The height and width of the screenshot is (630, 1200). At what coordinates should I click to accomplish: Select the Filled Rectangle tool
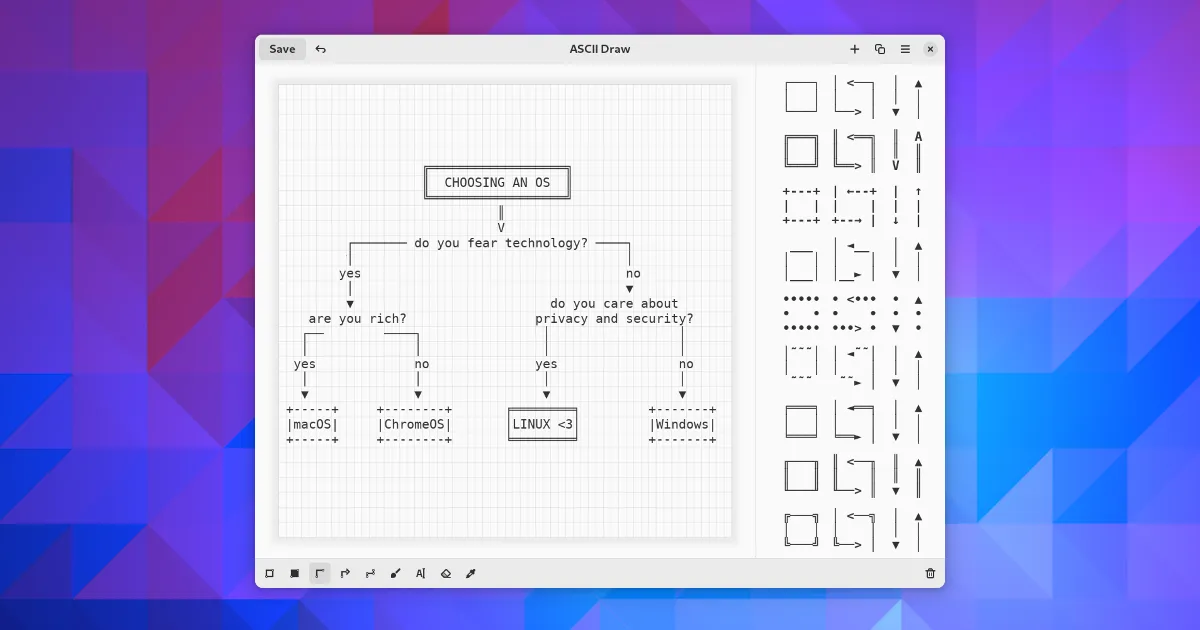tap(295, 573)
